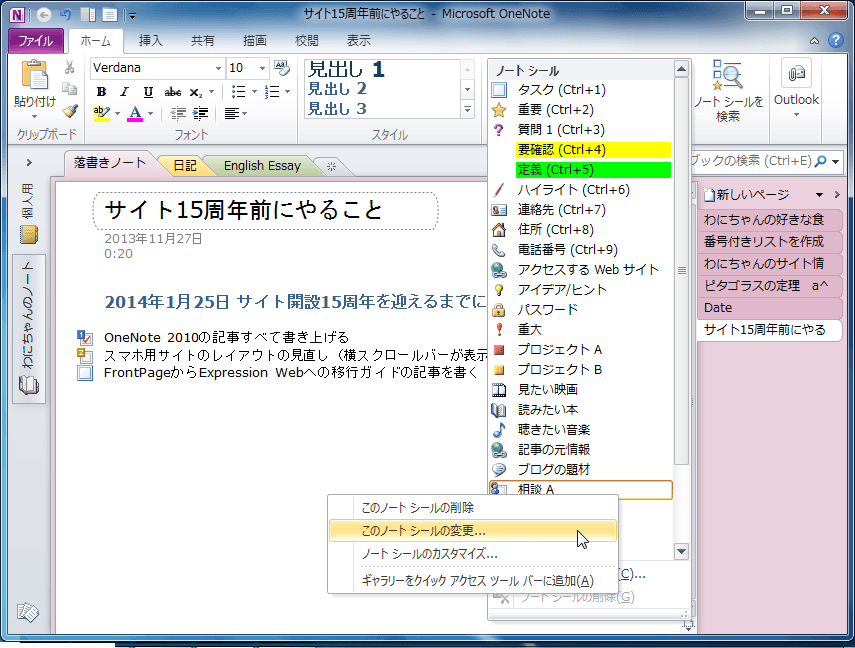Toggle strikethrough formatting
Viewport: 855px width, 648px height.
click(173, 92)
